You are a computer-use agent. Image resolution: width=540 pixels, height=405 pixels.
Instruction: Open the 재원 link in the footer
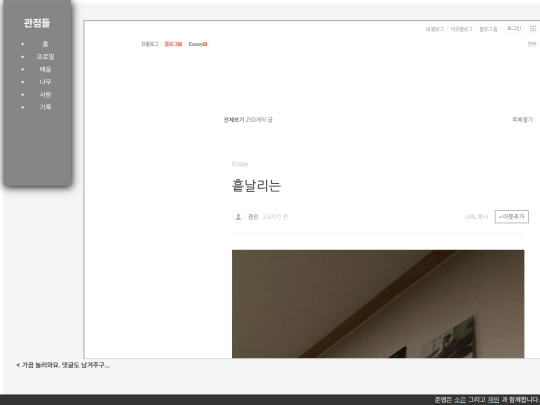pos(493,400)
